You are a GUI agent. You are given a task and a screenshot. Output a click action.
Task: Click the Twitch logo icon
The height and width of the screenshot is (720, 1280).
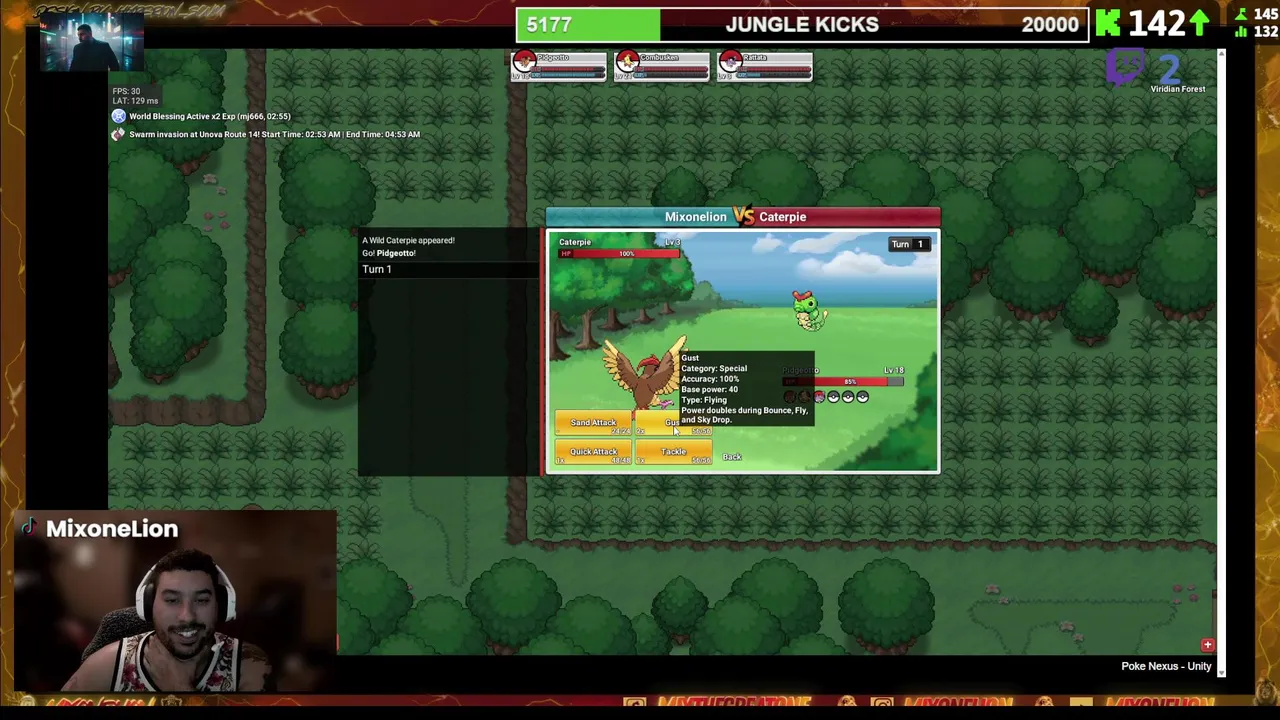pos(1125,68)
